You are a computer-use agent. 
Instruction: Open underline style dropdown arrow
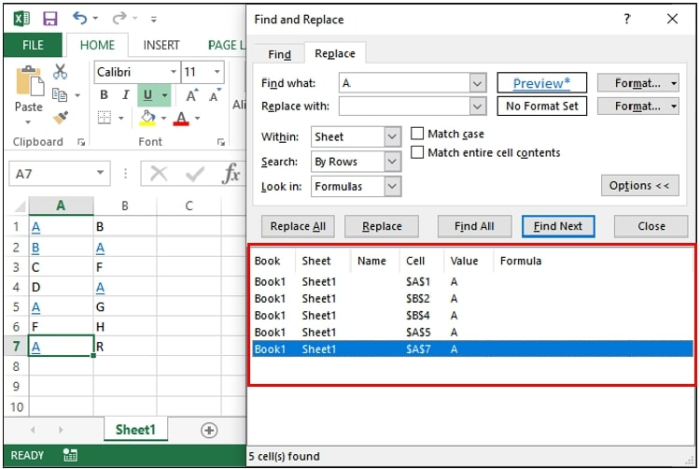click(165, 95)
